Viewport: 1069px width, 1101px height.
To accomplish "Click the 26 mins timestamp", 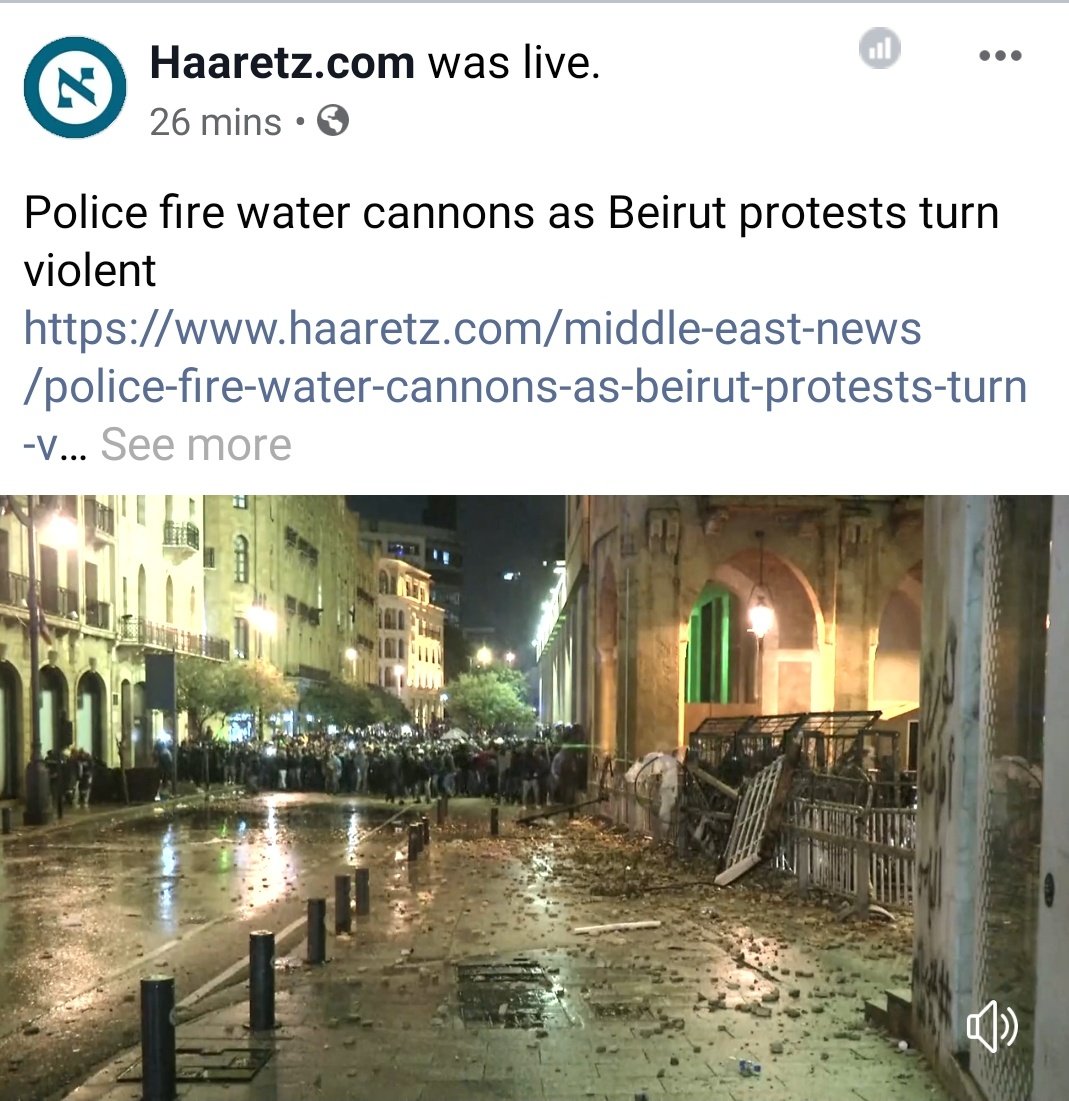I will (x=215, y=122).
